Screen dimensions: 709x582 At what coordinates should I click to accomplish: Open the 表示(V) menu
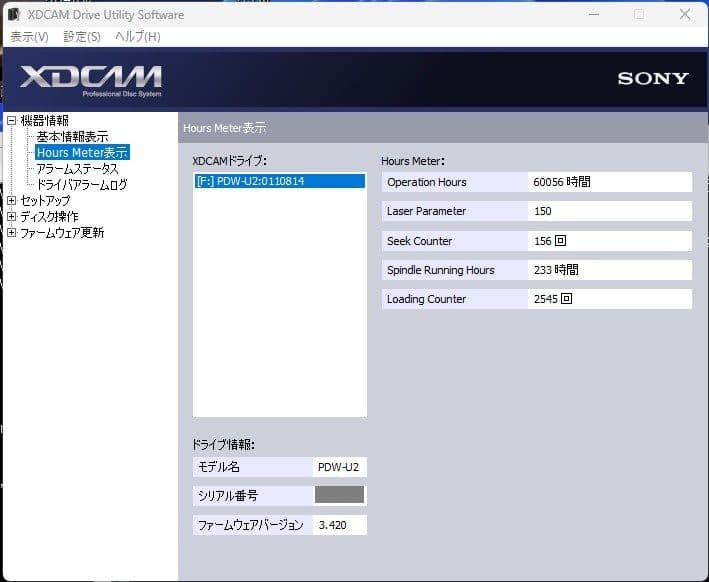tap(29, 37)
